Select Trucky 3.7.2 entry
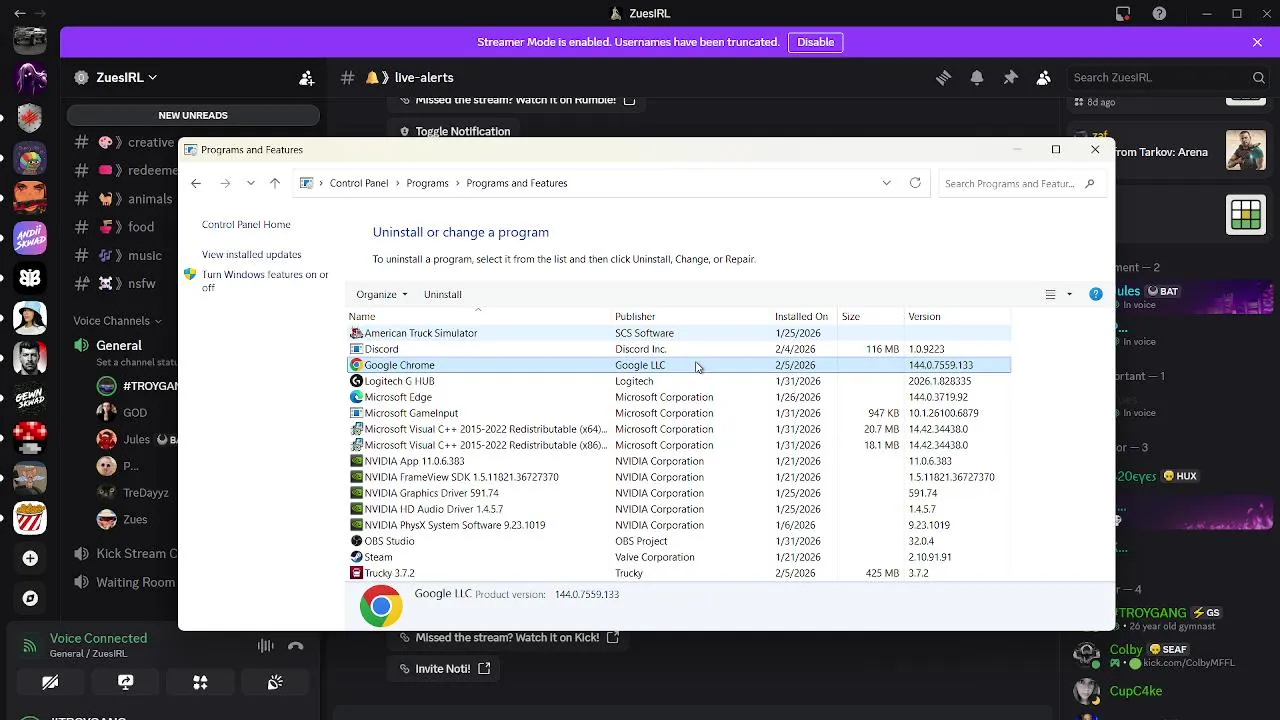The height and width of the screenshot is (720, 1280). (679, 573)
